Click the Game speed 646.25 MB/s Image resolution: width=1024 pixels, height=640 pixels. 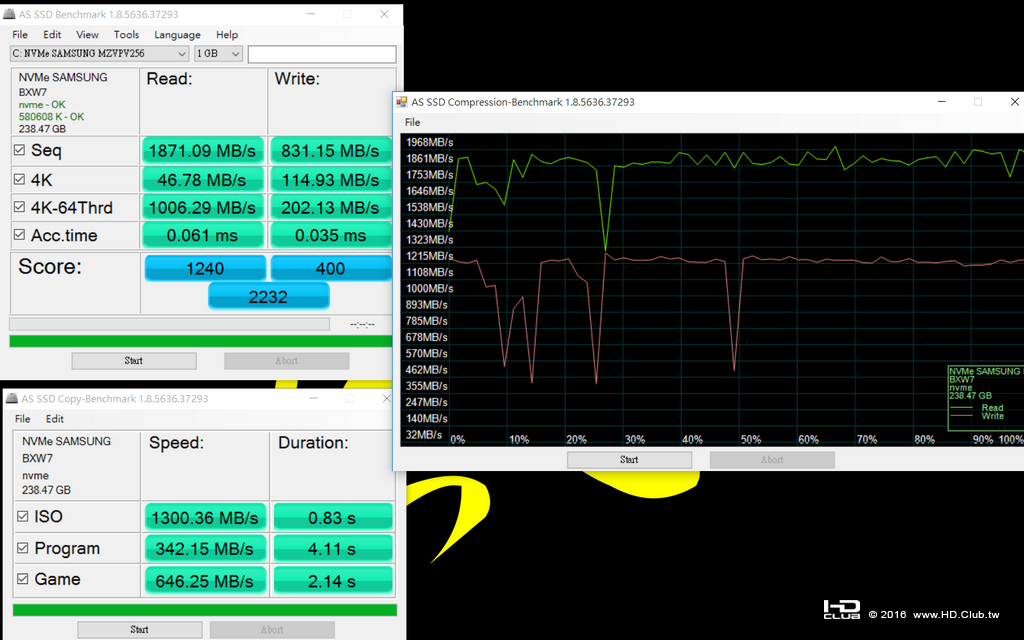[x=205, y=581]
